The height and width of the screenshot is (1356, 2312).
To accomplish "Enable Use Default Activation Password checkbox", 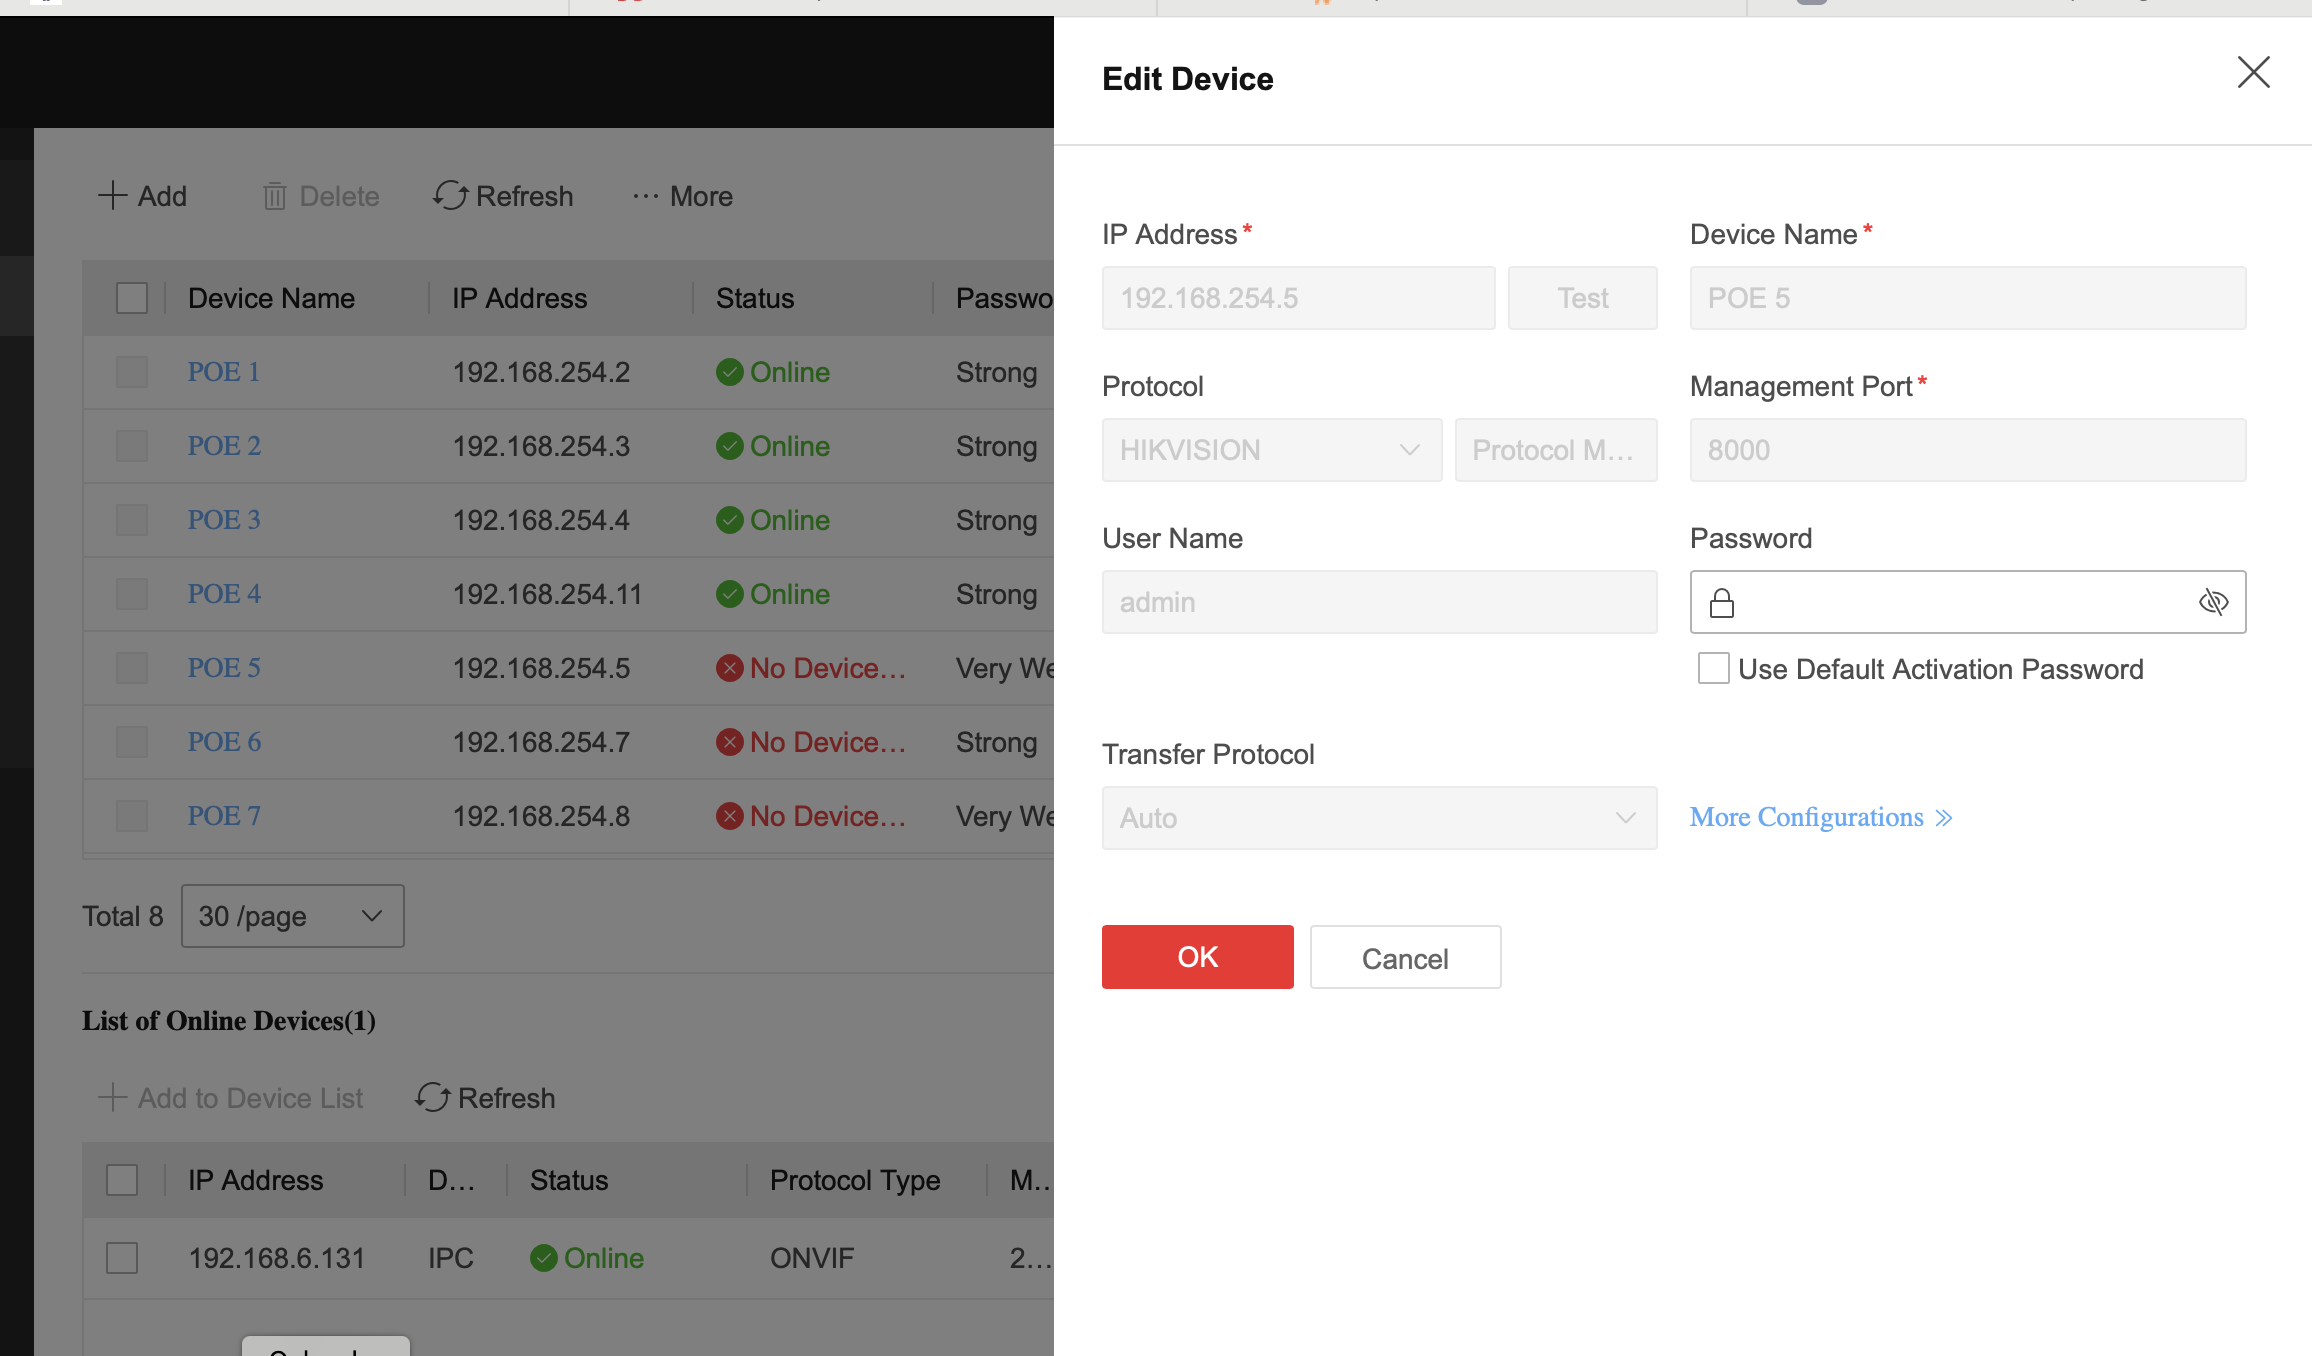I will click(1714, 668).
